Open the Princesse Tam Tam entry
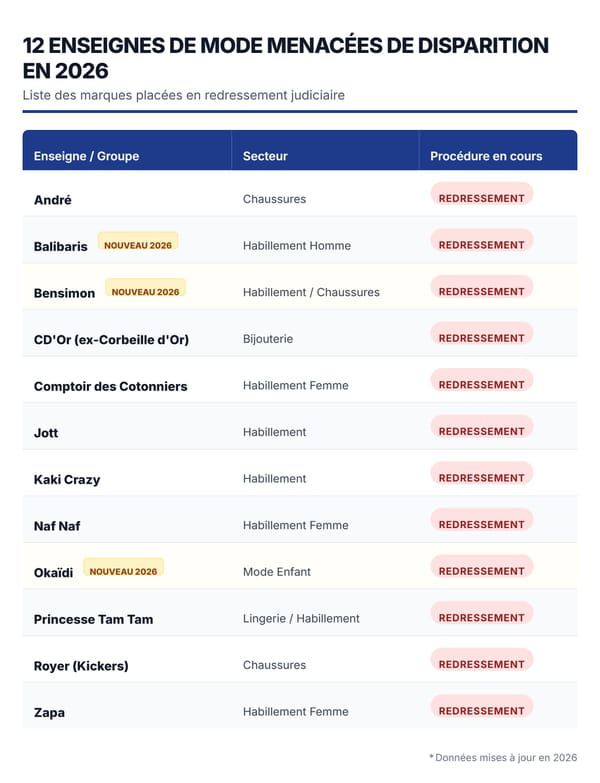 [93, 619]
